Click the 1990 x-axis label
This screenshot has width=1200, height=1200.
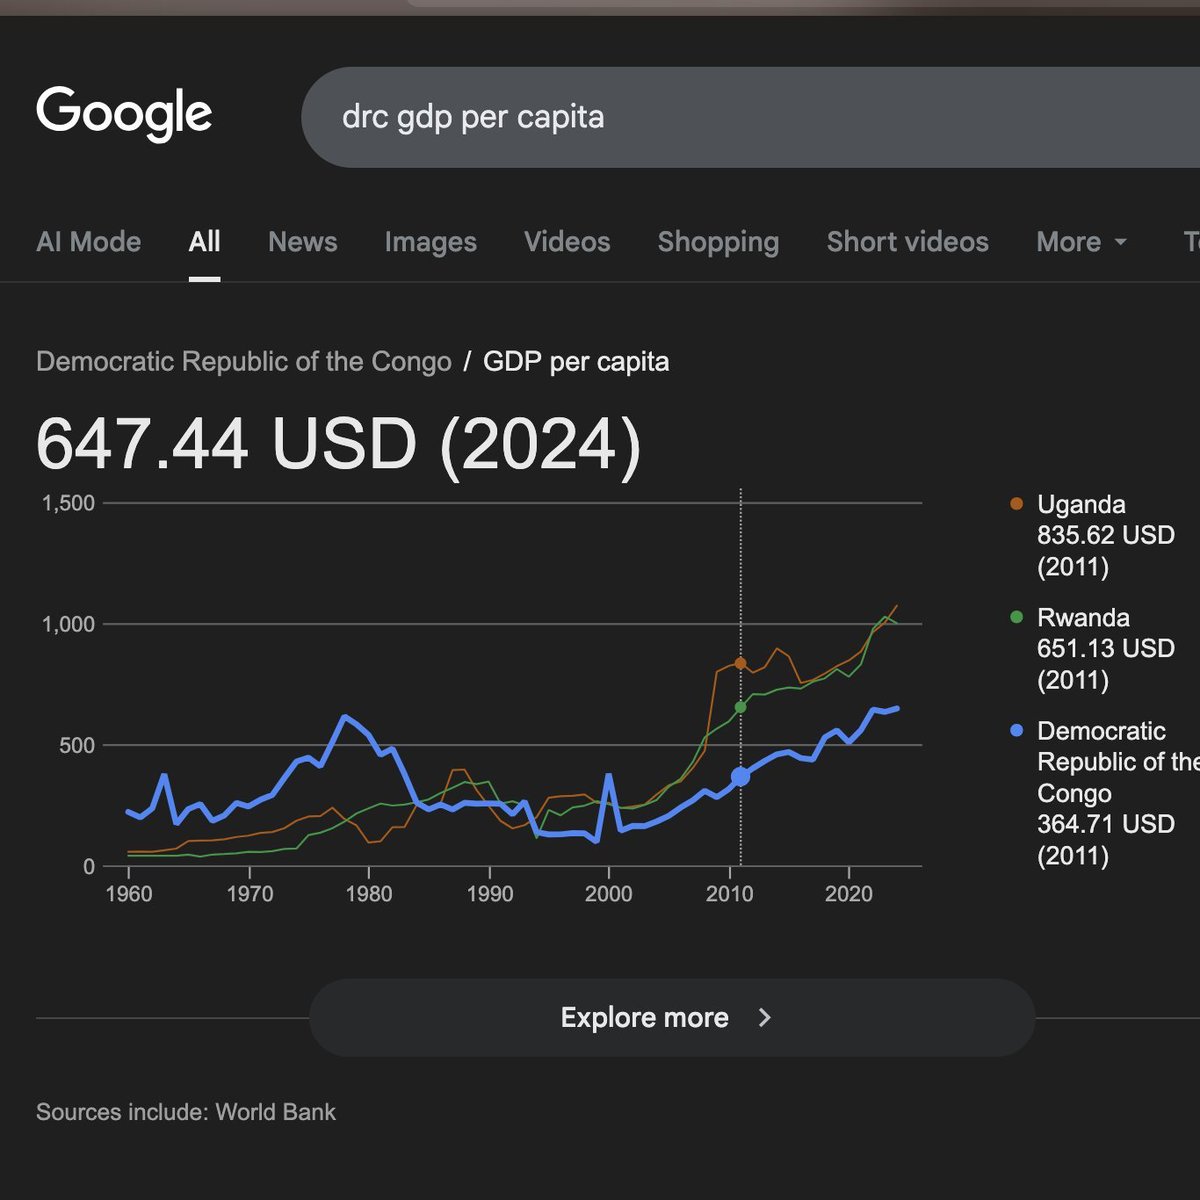(490, 894)
